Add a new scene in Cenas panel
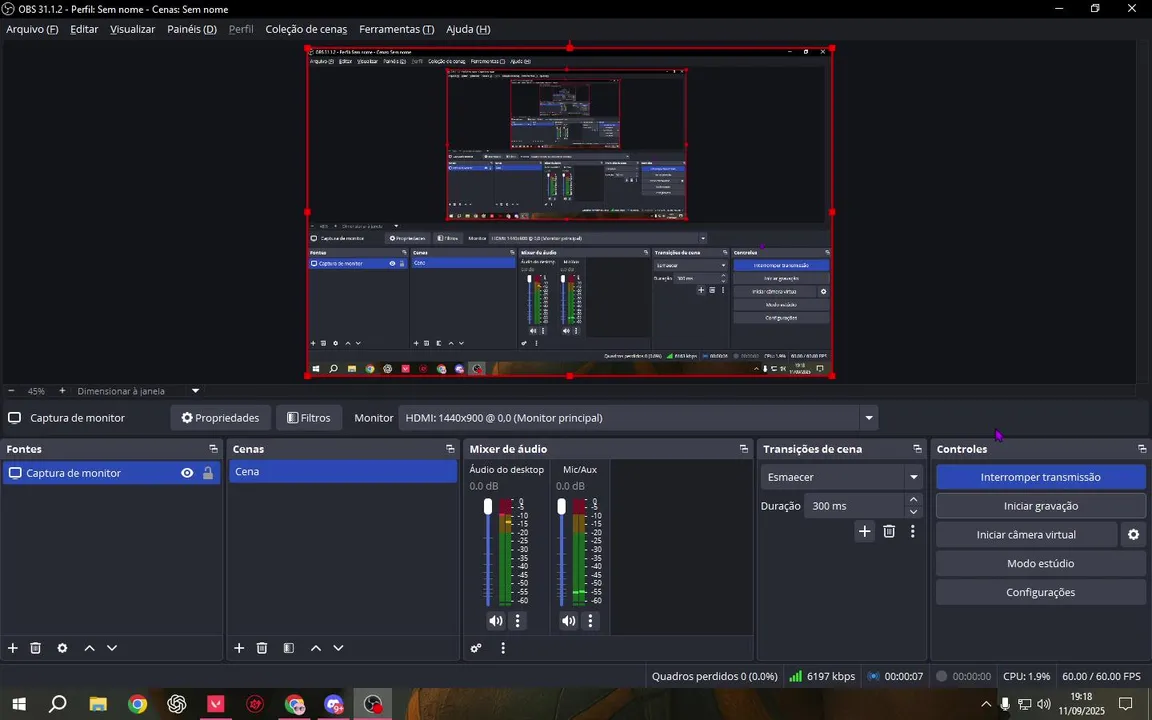The height and width of the screenshot is (720, 1152). [239, 648]
